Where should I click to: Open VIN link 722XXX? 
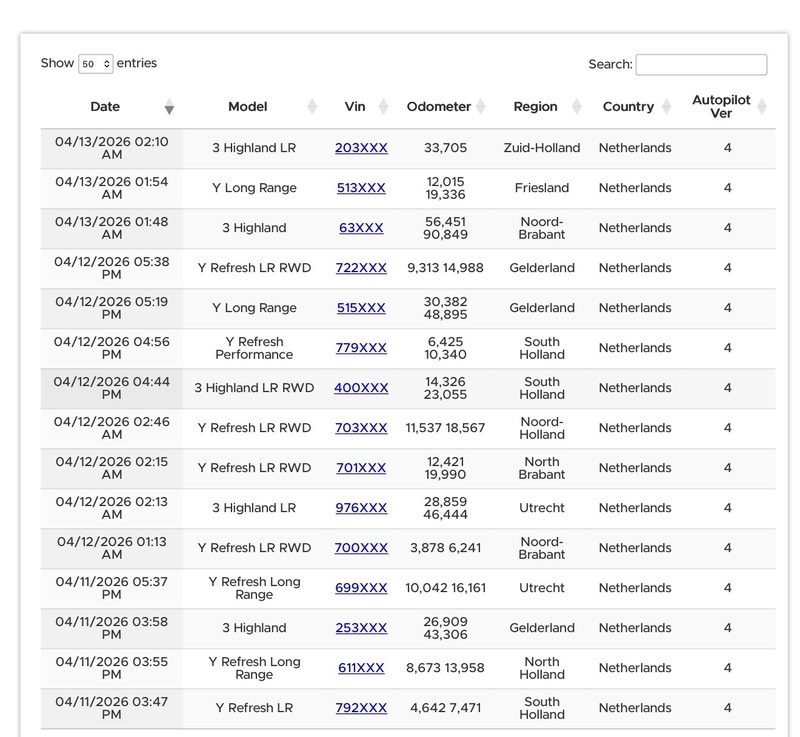point(361,268)
